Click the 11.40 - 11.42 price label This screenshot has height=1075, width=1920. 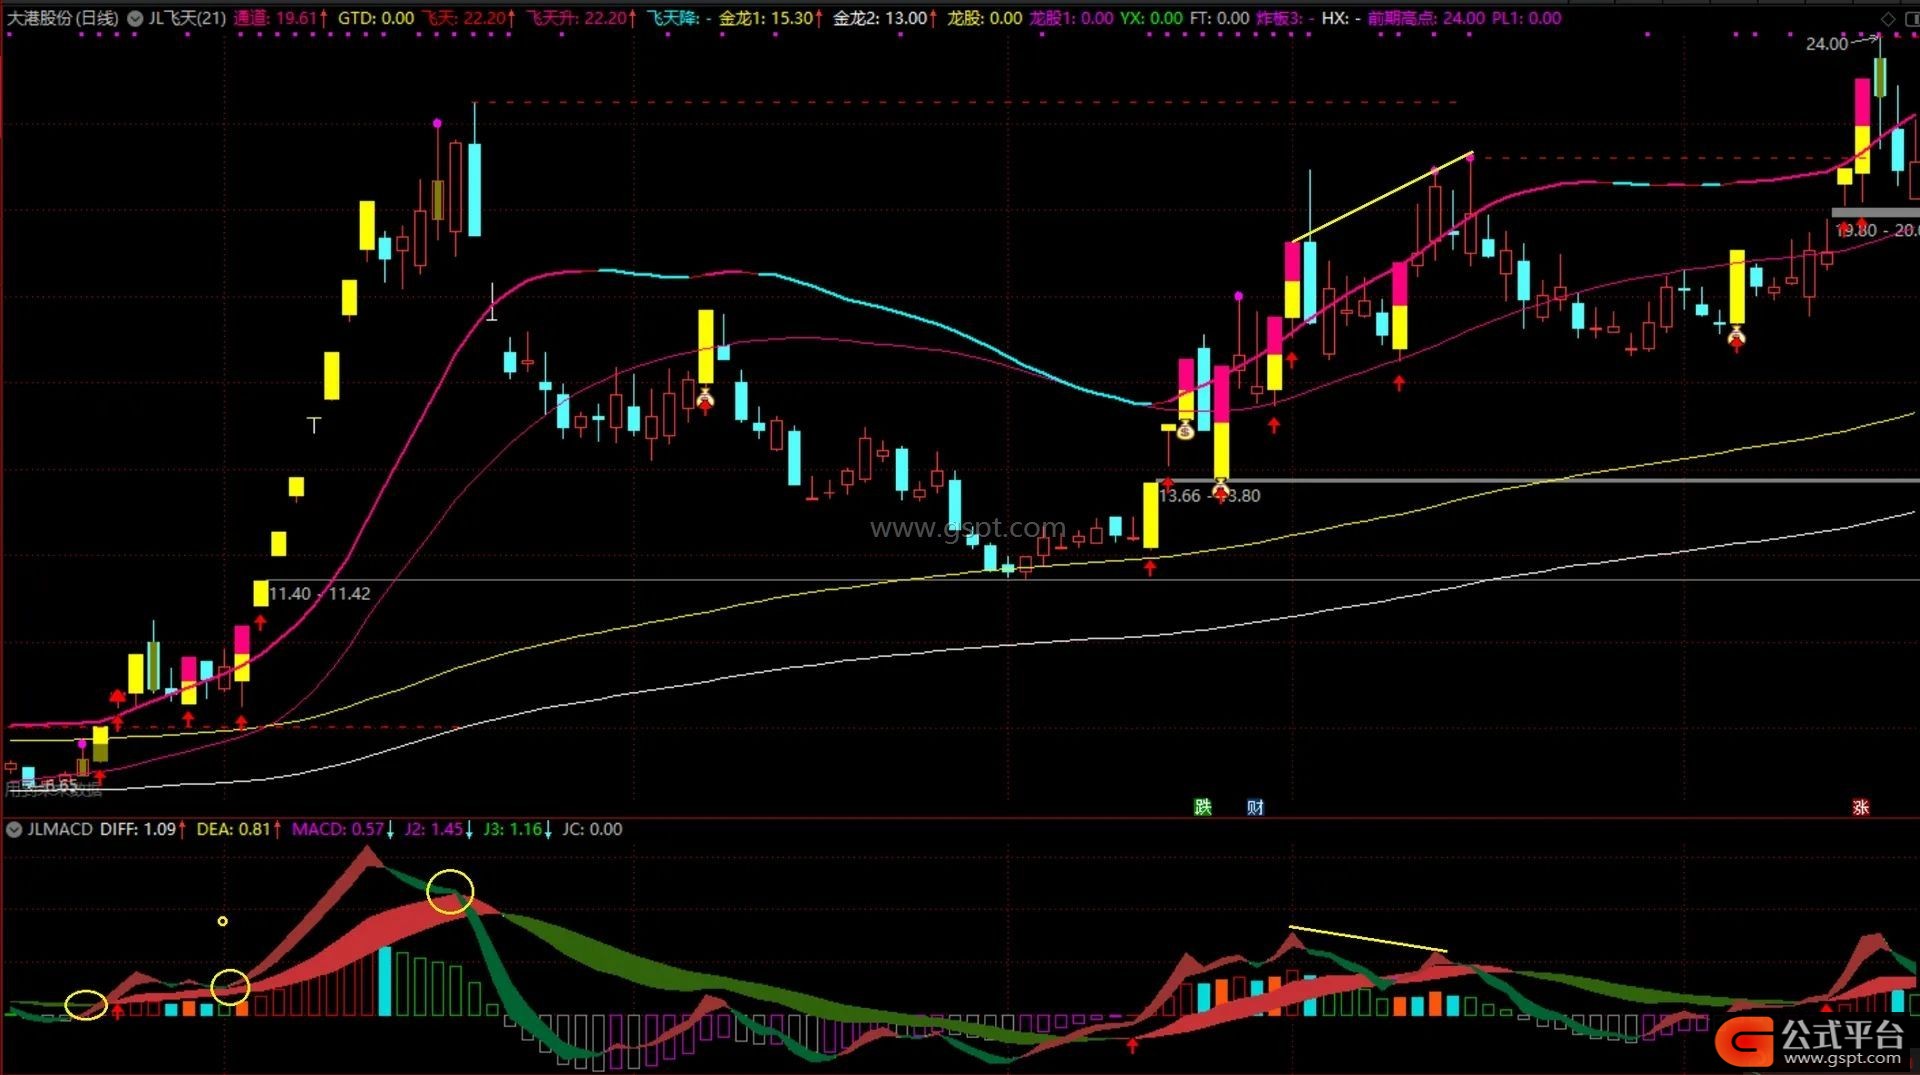click(320, 594)
